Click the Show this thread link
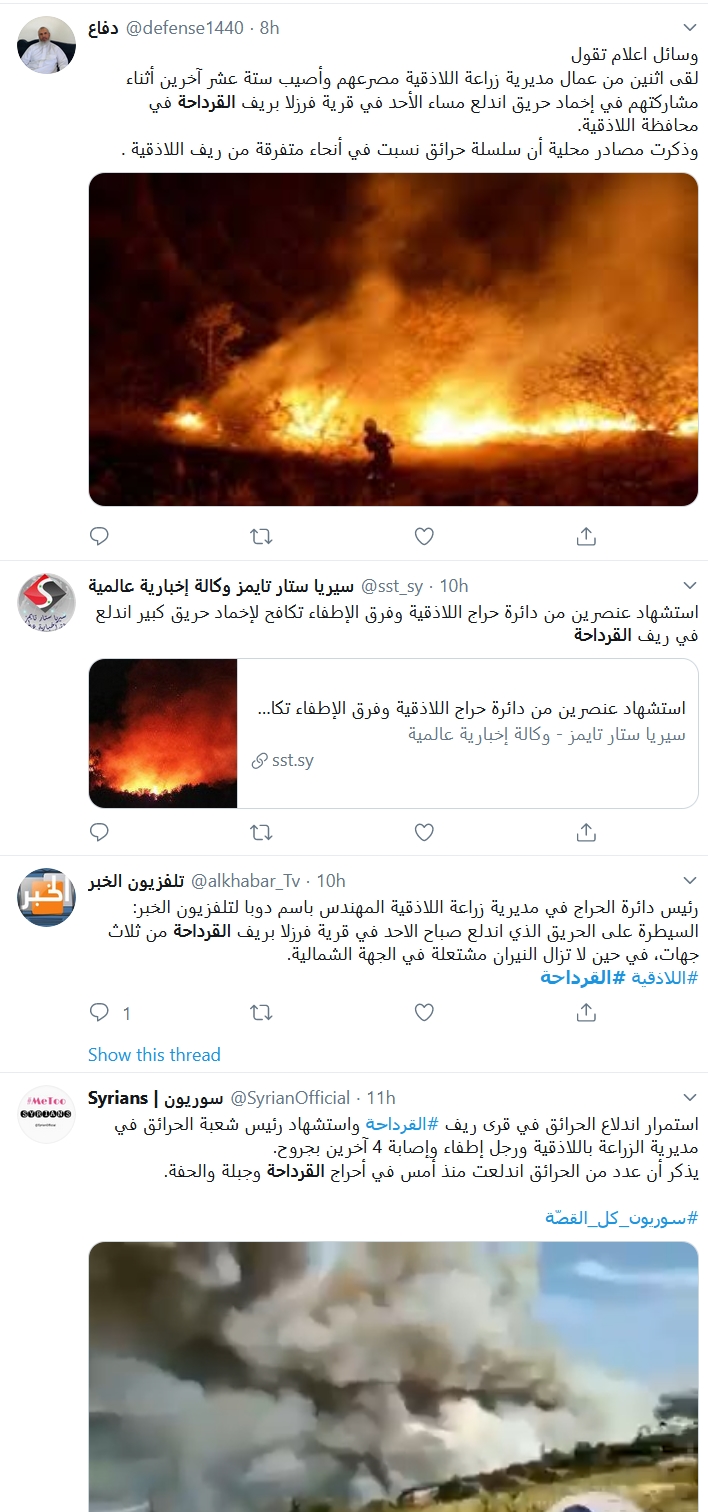 pyautogui.click(x=154, y=1054)
